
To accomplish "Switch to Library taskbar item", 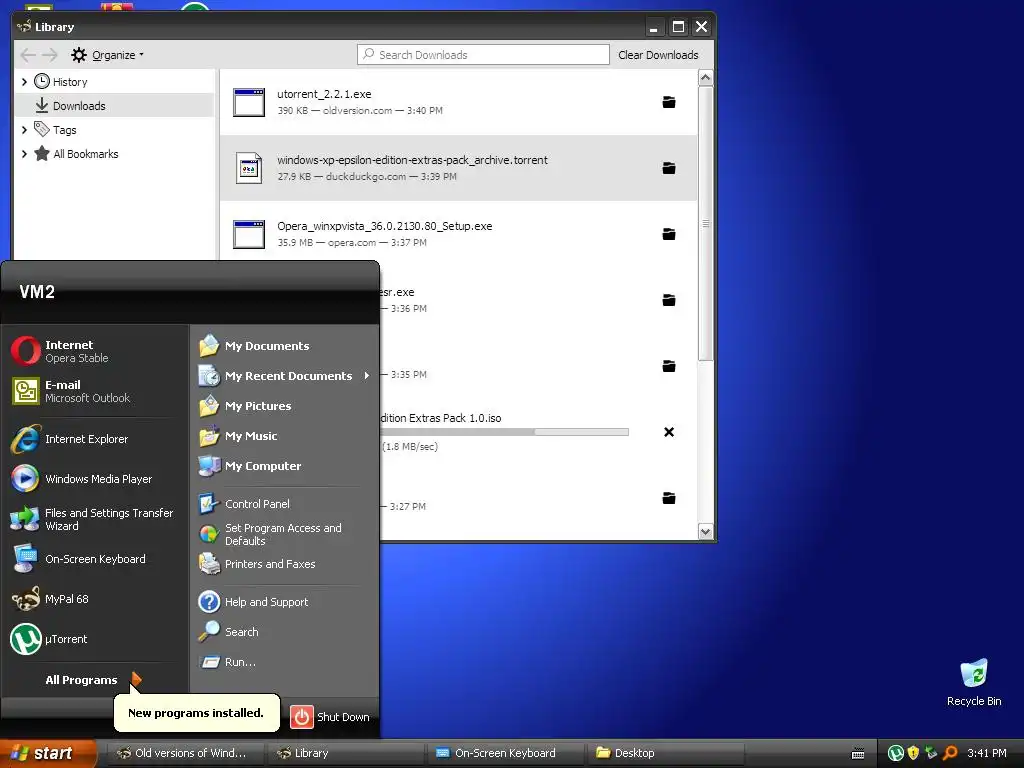I will 345,753.
